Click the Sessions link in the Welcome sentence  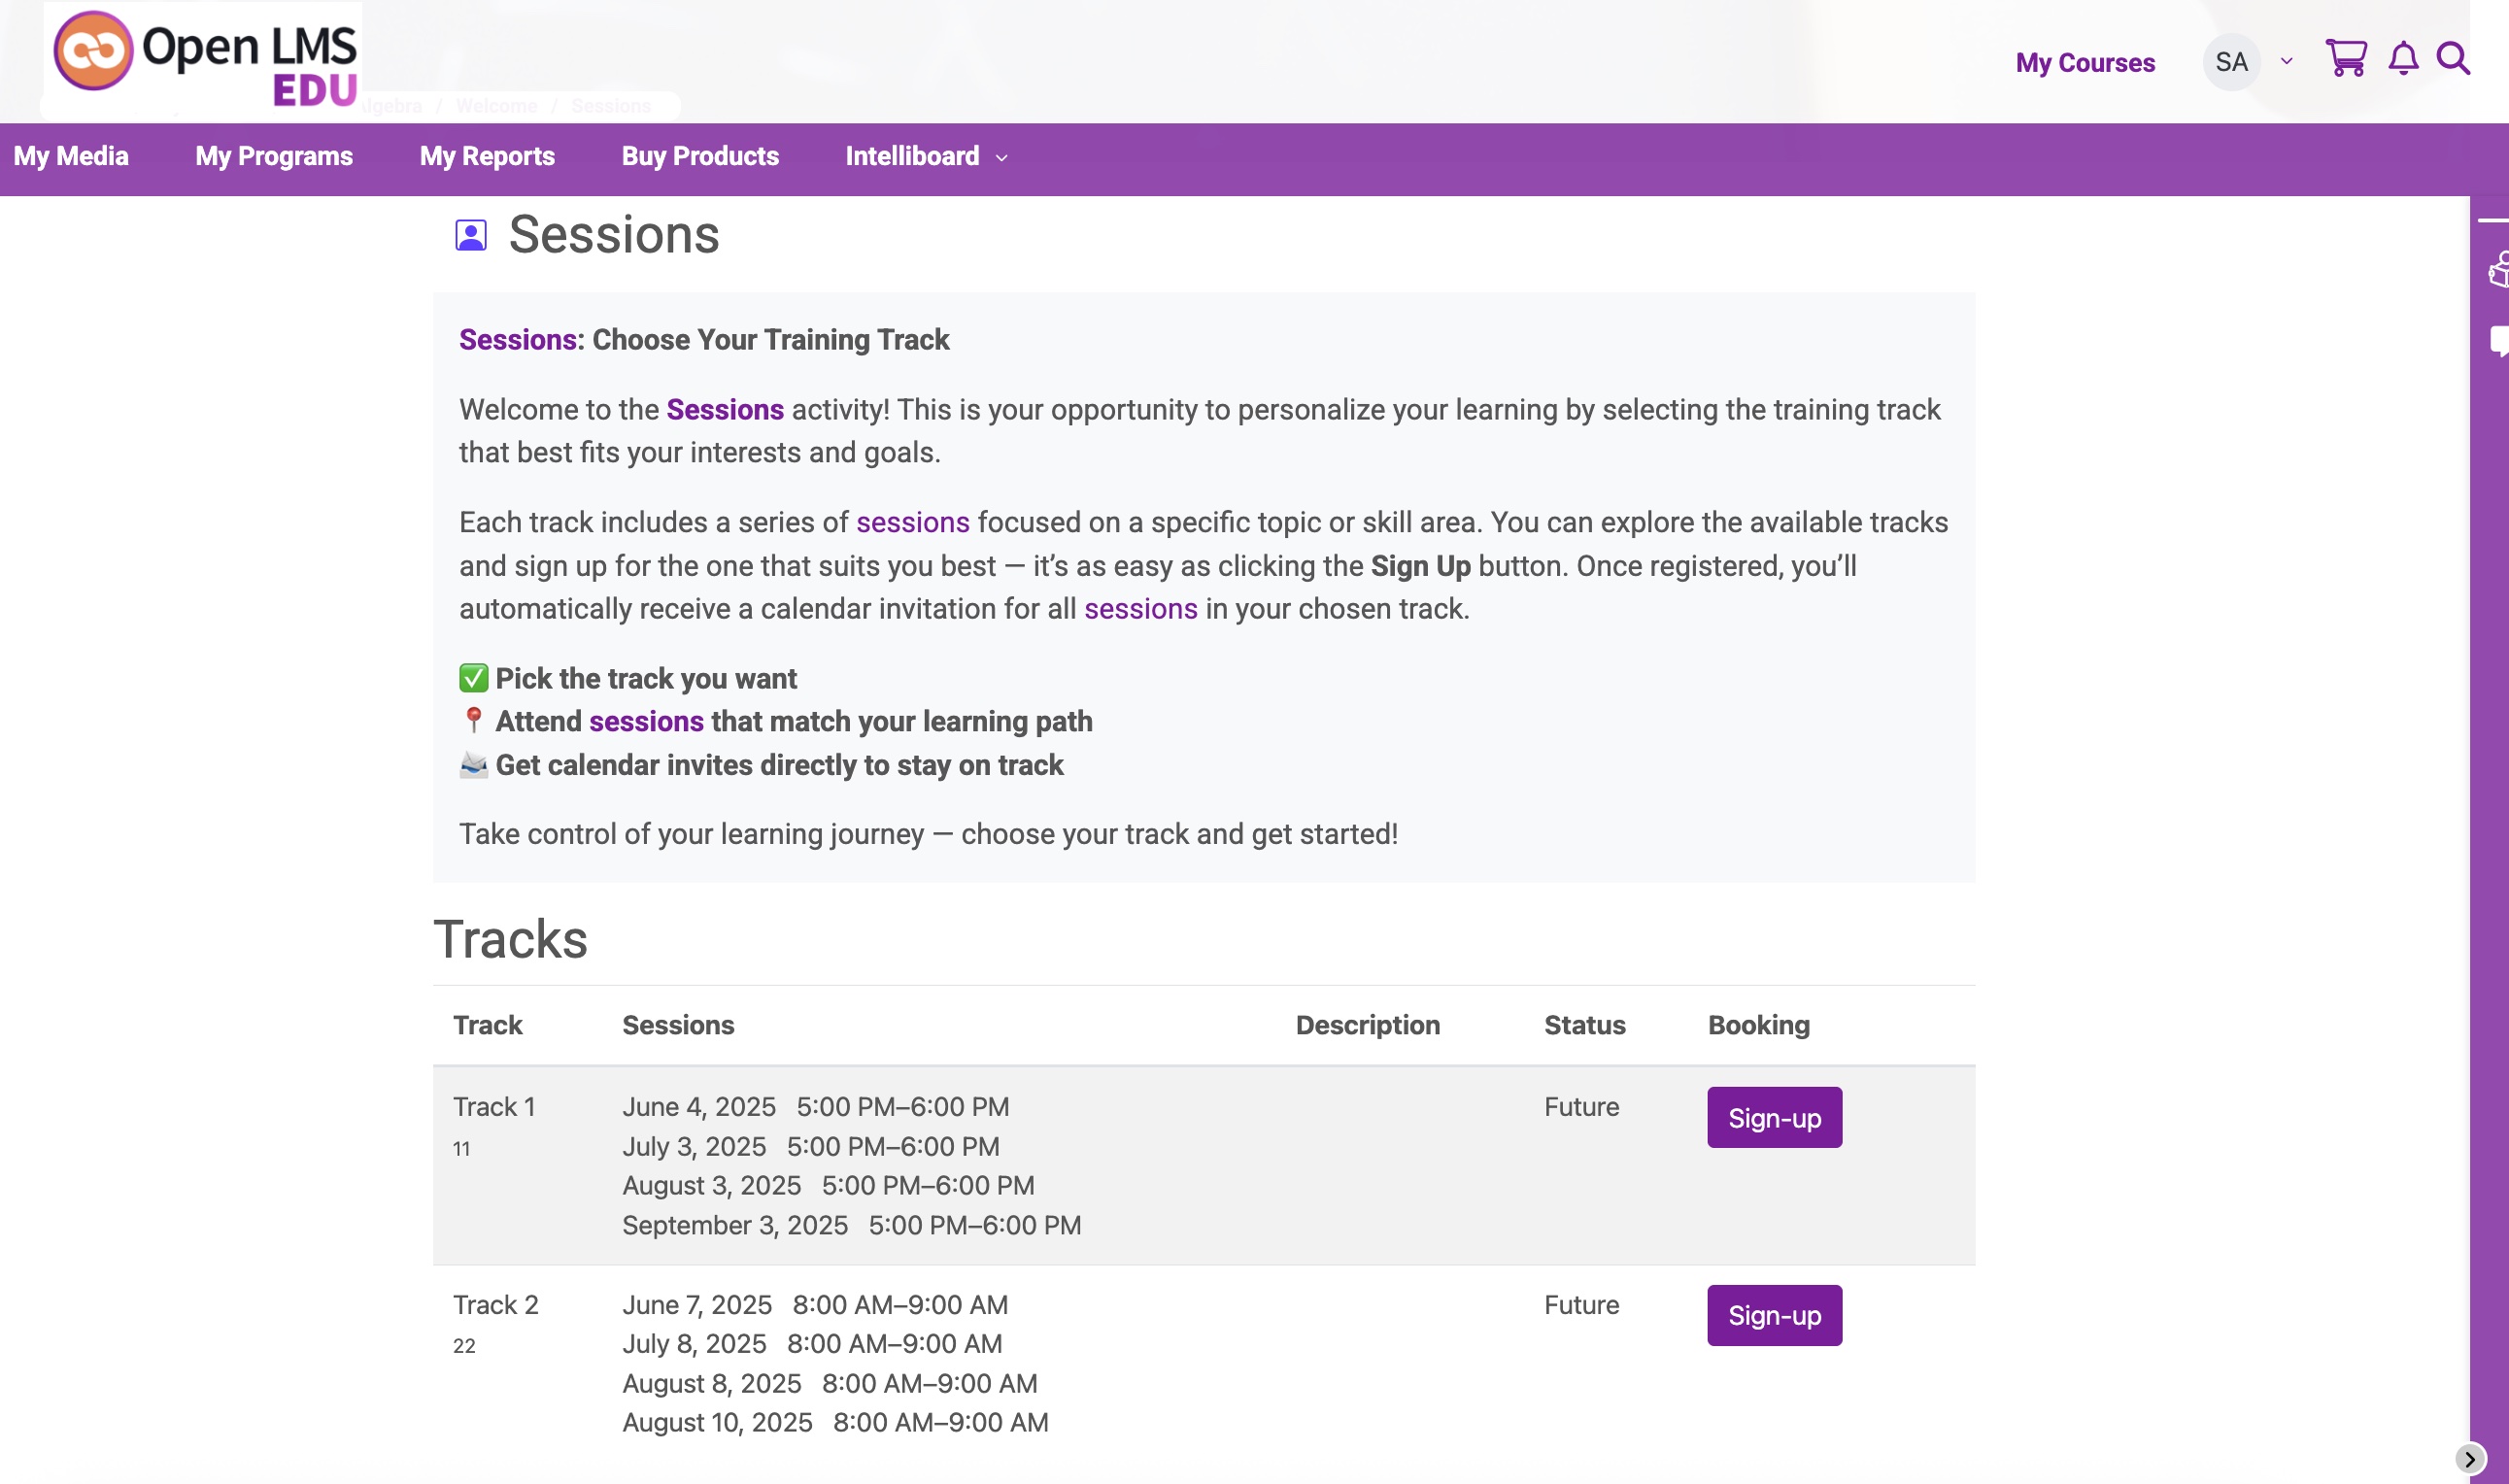click(x=725, y=410)
